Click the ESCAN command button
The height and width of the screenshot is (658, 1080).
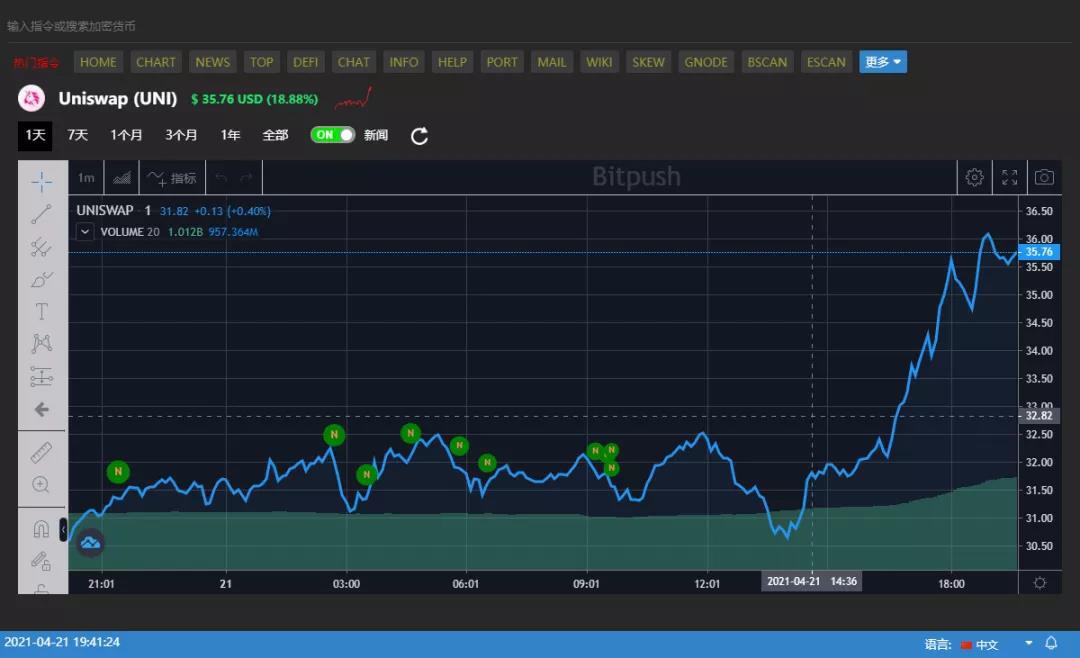pyautogui.click(x=826, y=62)
